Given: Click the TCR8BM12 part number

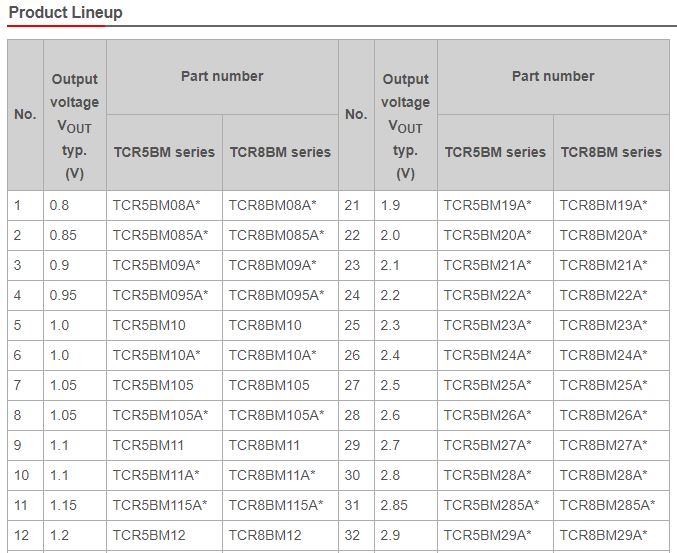Looking at the screenshot, I should 265,535.
